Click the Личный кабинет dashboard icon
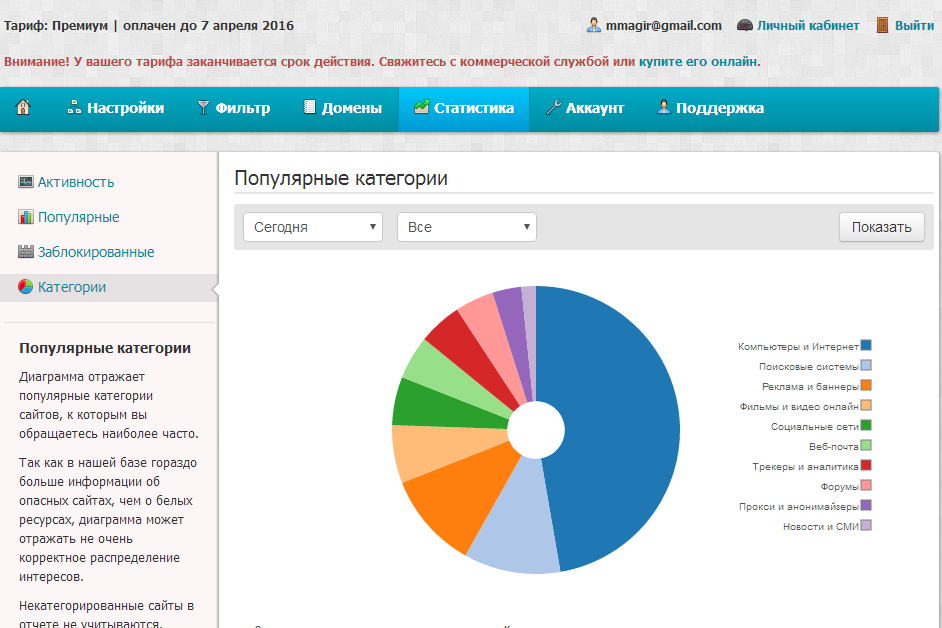 (745, 25)
